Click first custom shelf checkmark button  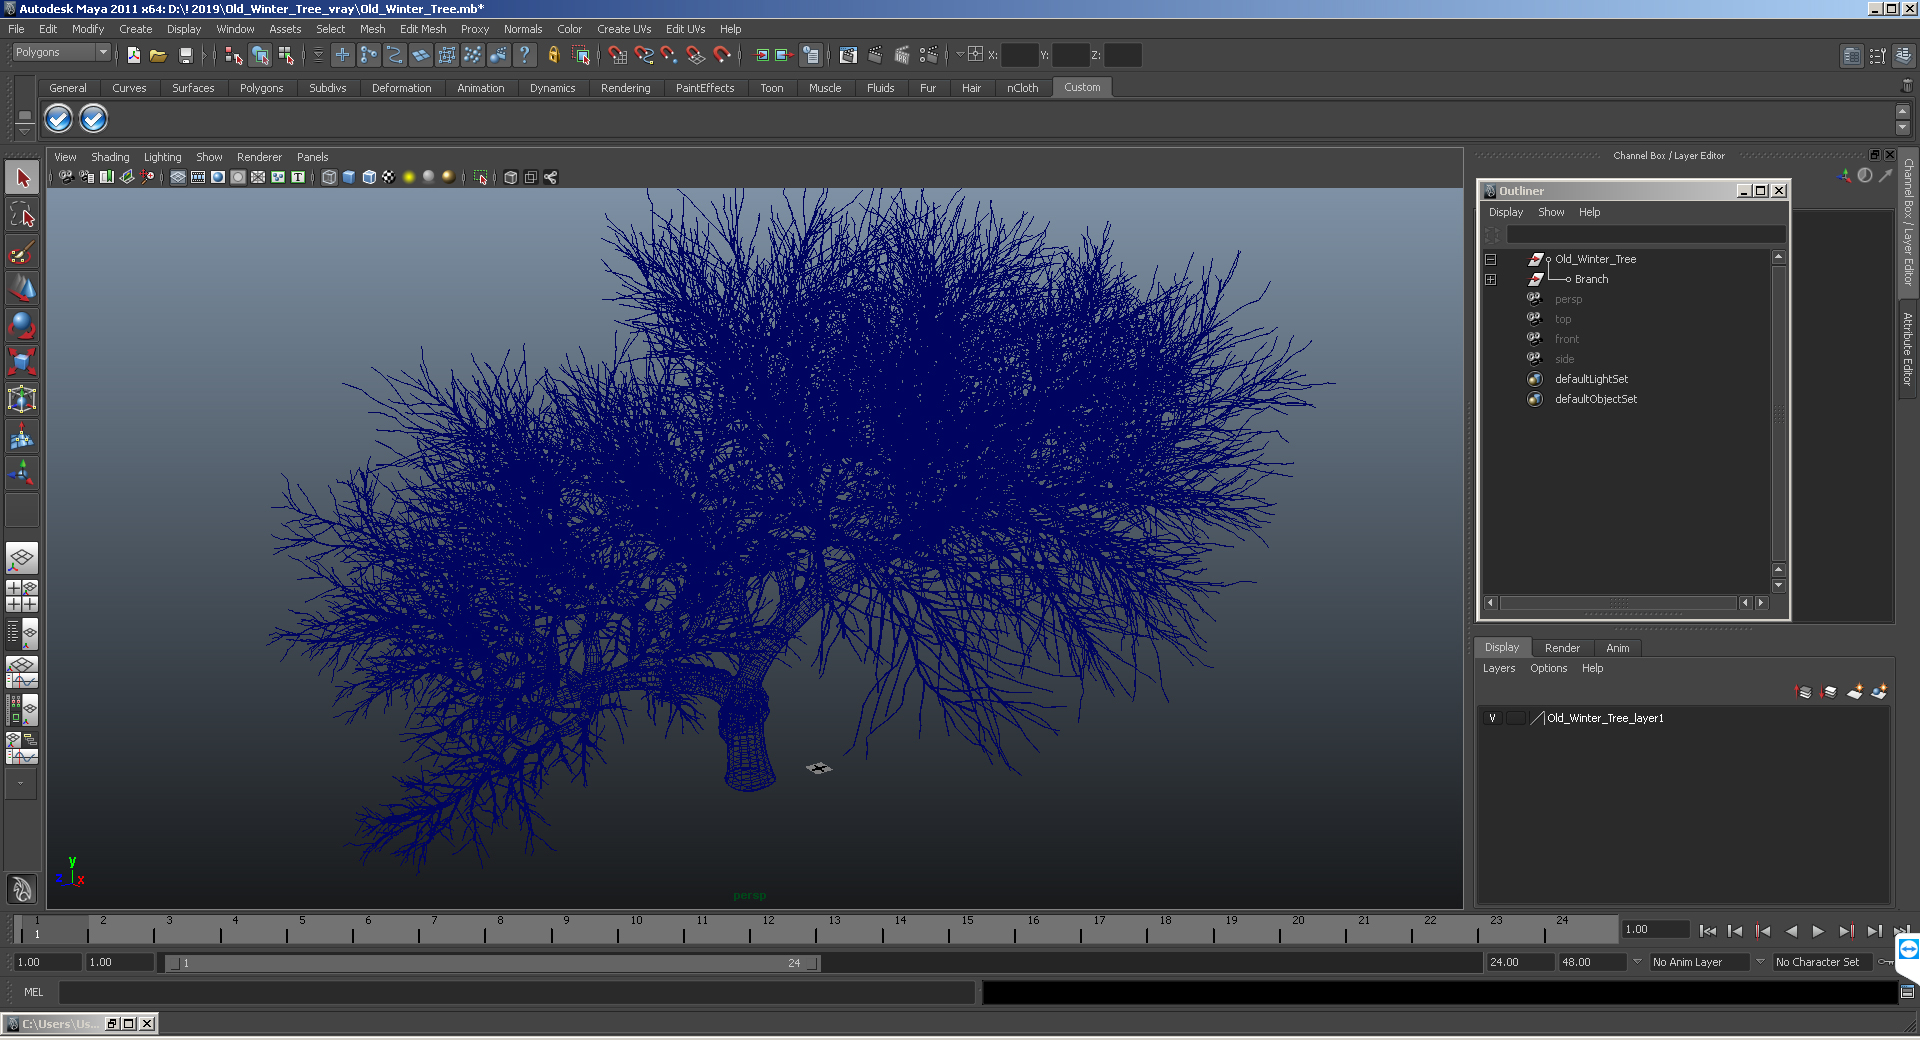click(x=59, y=119)
